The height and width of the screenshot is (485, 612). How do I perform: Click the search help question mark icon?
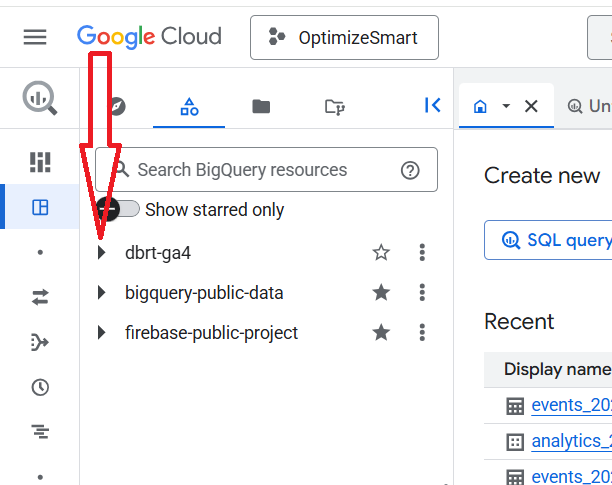point(410,170)
